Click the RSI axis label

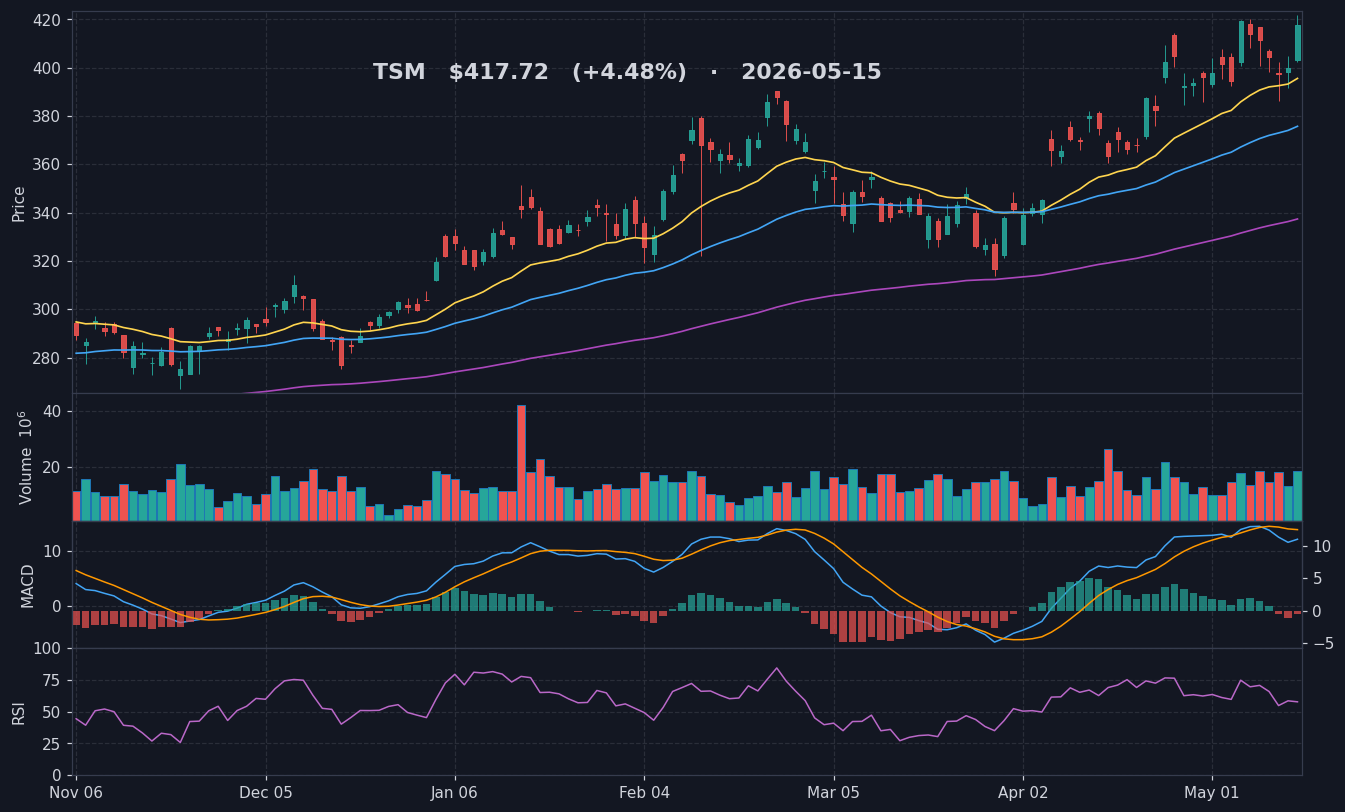coord(19,712)
